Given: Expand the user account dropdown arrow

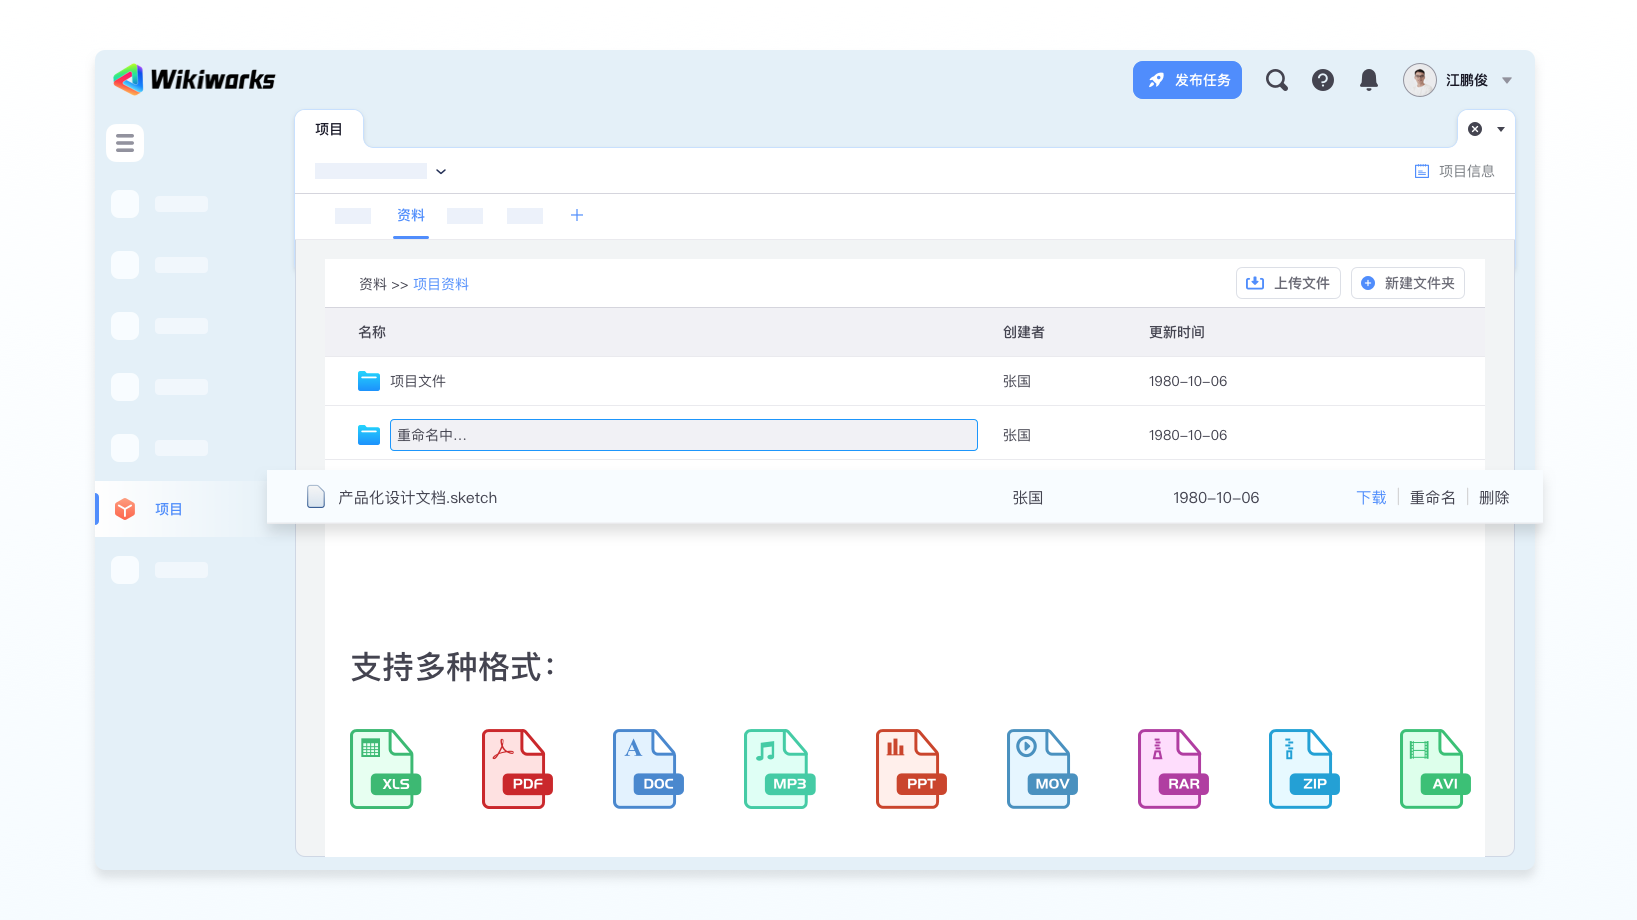Looking at the screenshot, I should (1507, 80).
